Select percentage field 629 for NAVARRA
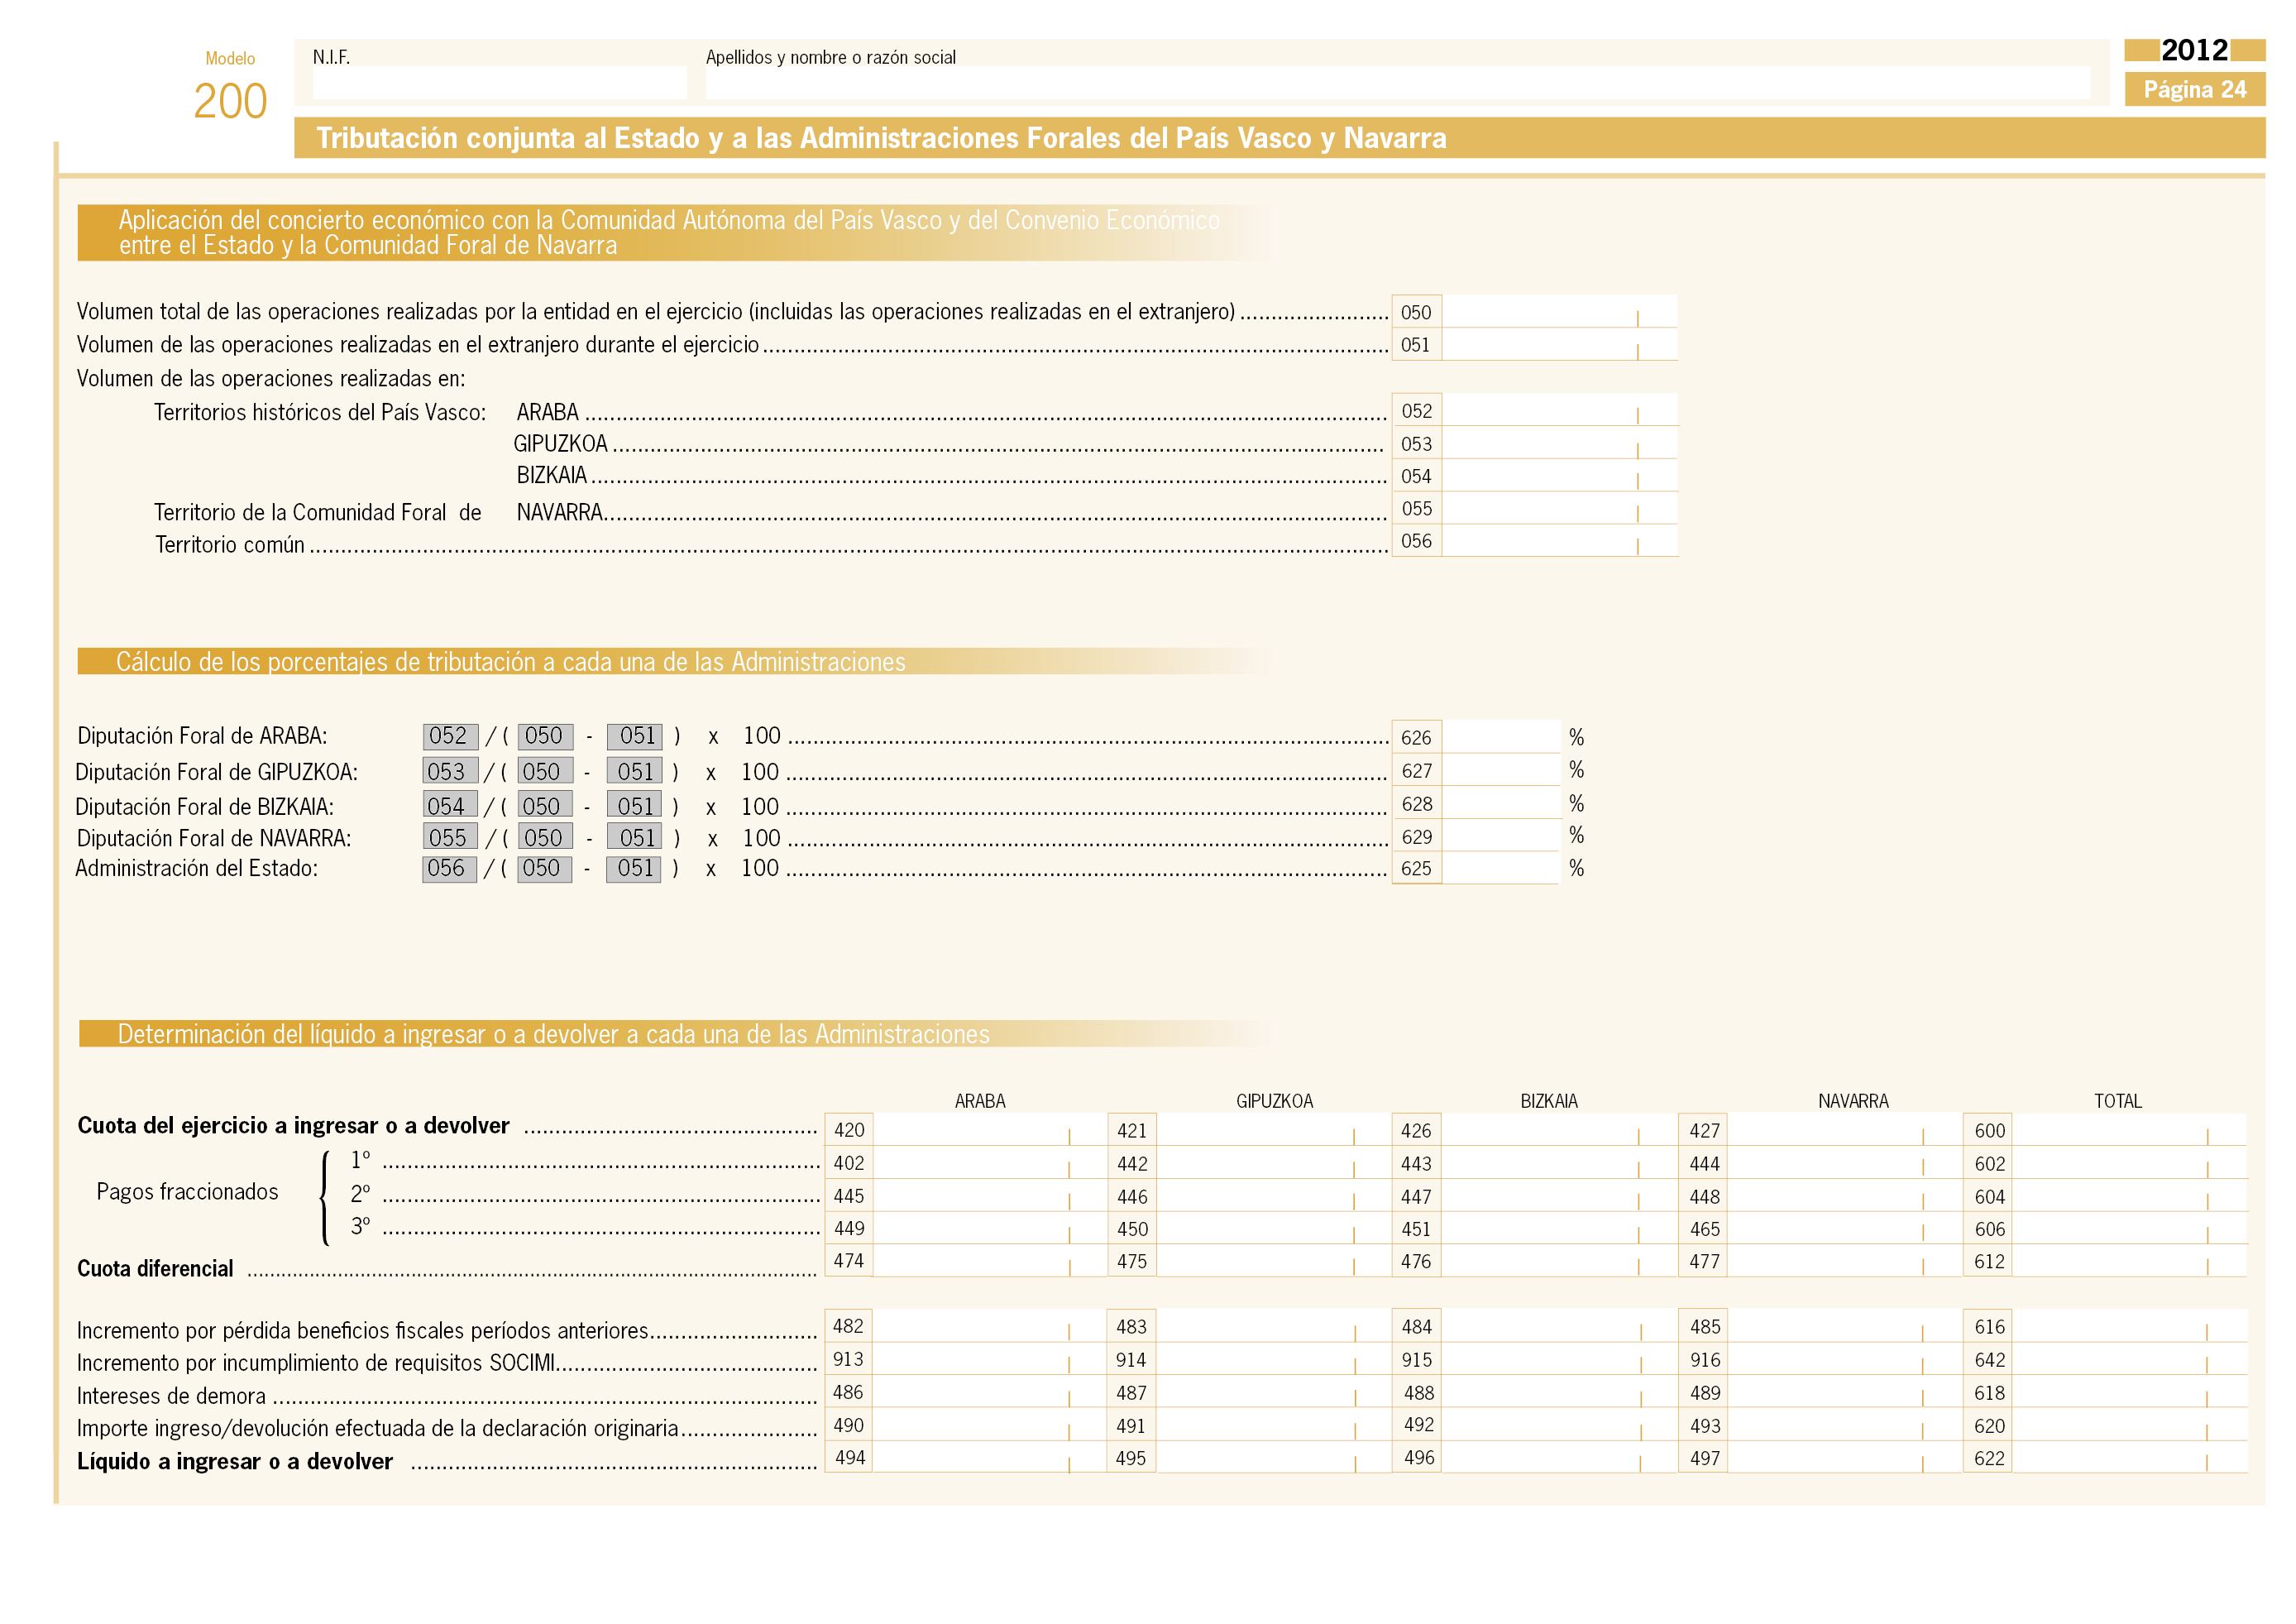This screenshot has width=2296, height=1624. pos(1500,836)
